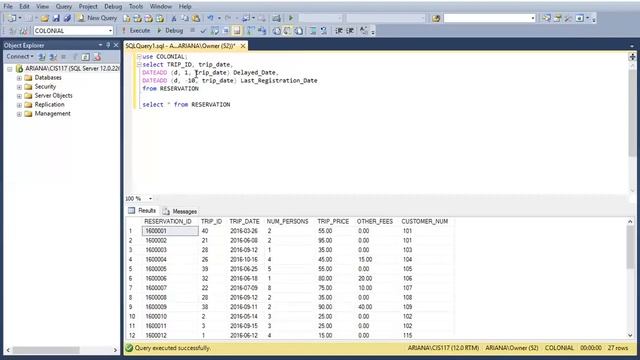Image resolution: width=640 pixels, height=360 pixels.
Task: Click the Undo icon
Action: point(211,18)
